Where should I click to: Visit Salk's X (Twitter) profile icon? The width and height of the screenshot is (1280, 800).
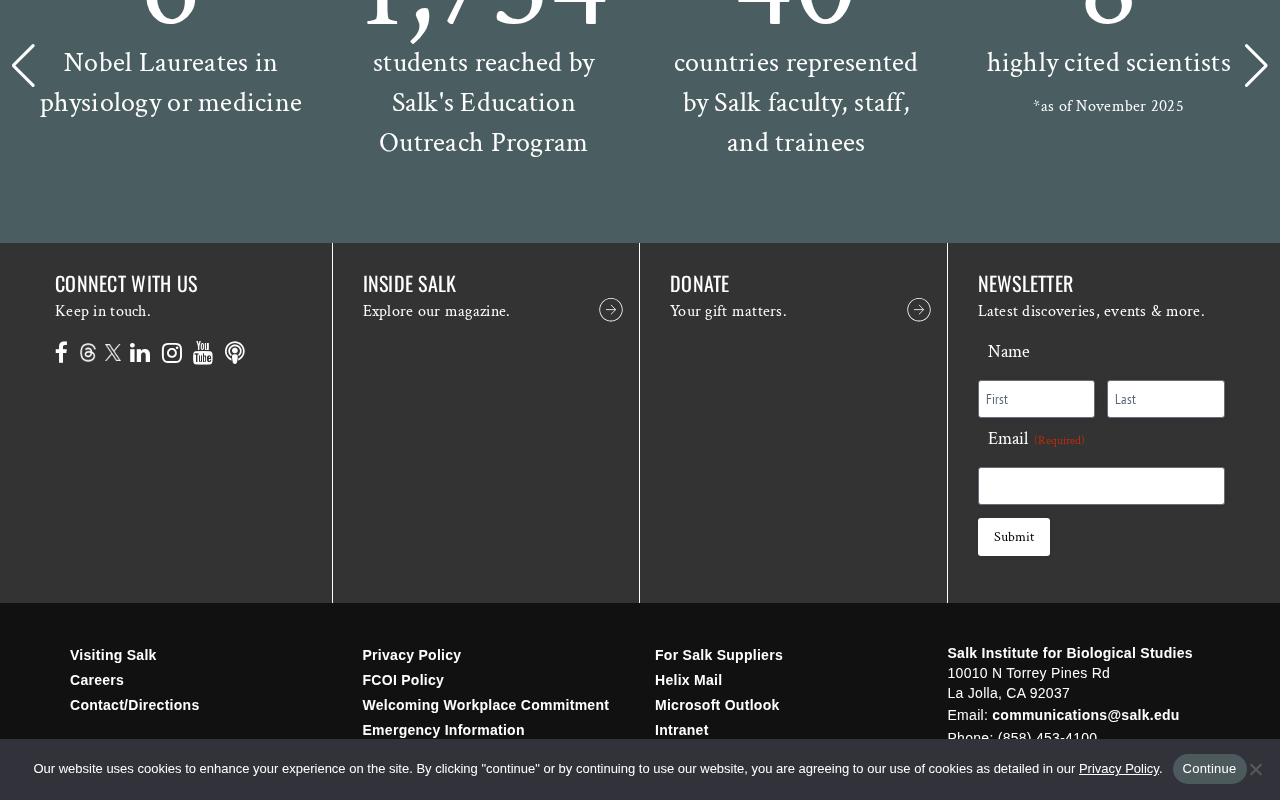click(113, 353)
